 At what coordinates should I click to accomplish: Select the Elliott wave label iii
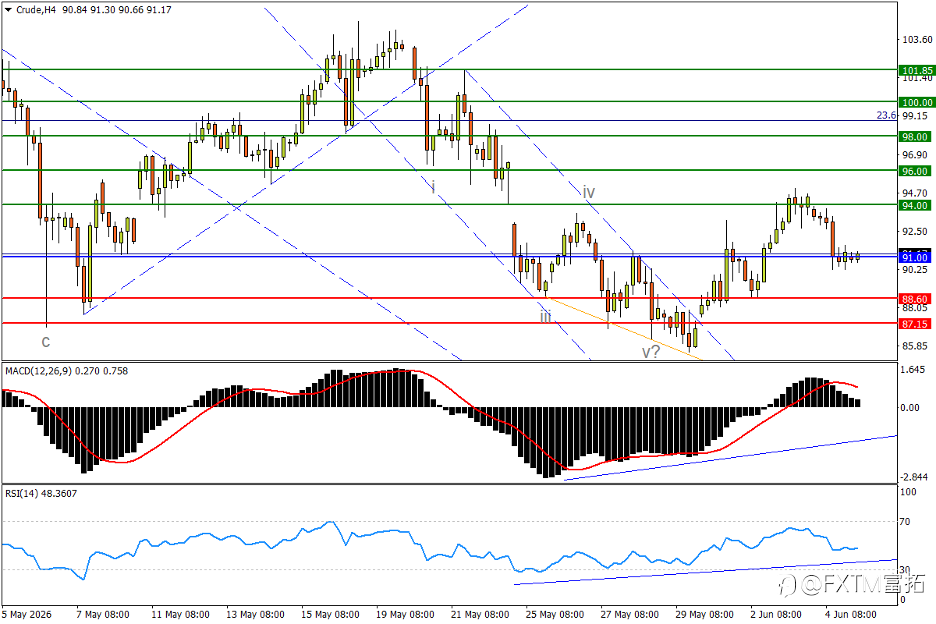coord(546,316)
